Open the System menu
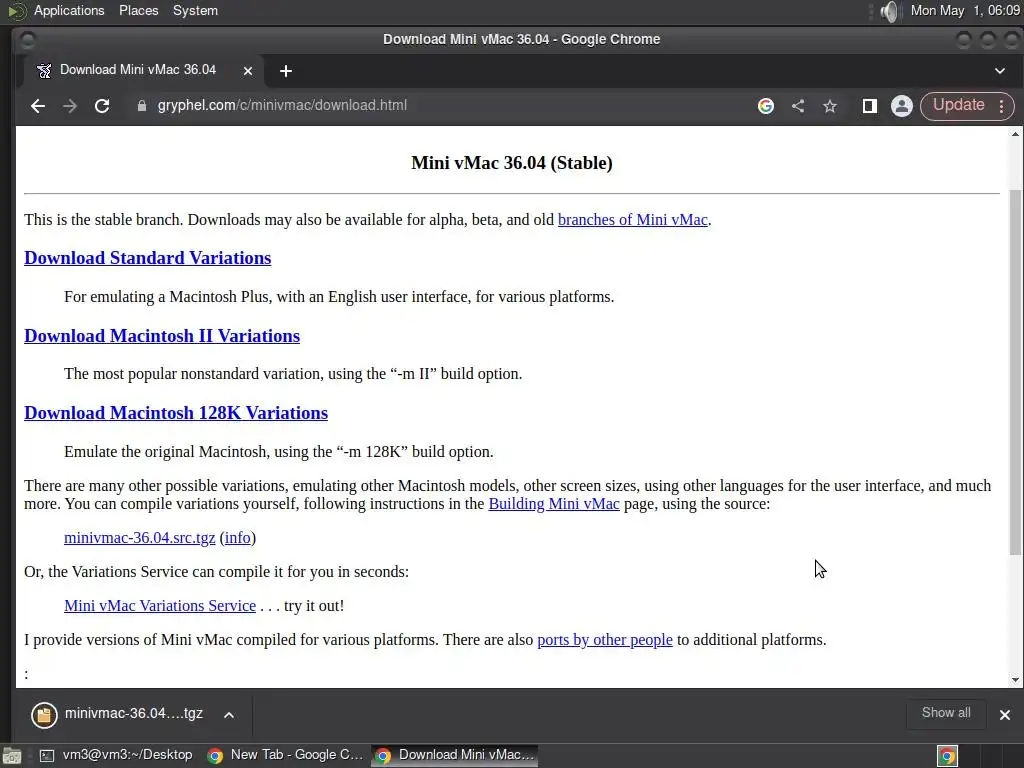The width and height of the screenshot is (1024, 768). pos(195,10)
